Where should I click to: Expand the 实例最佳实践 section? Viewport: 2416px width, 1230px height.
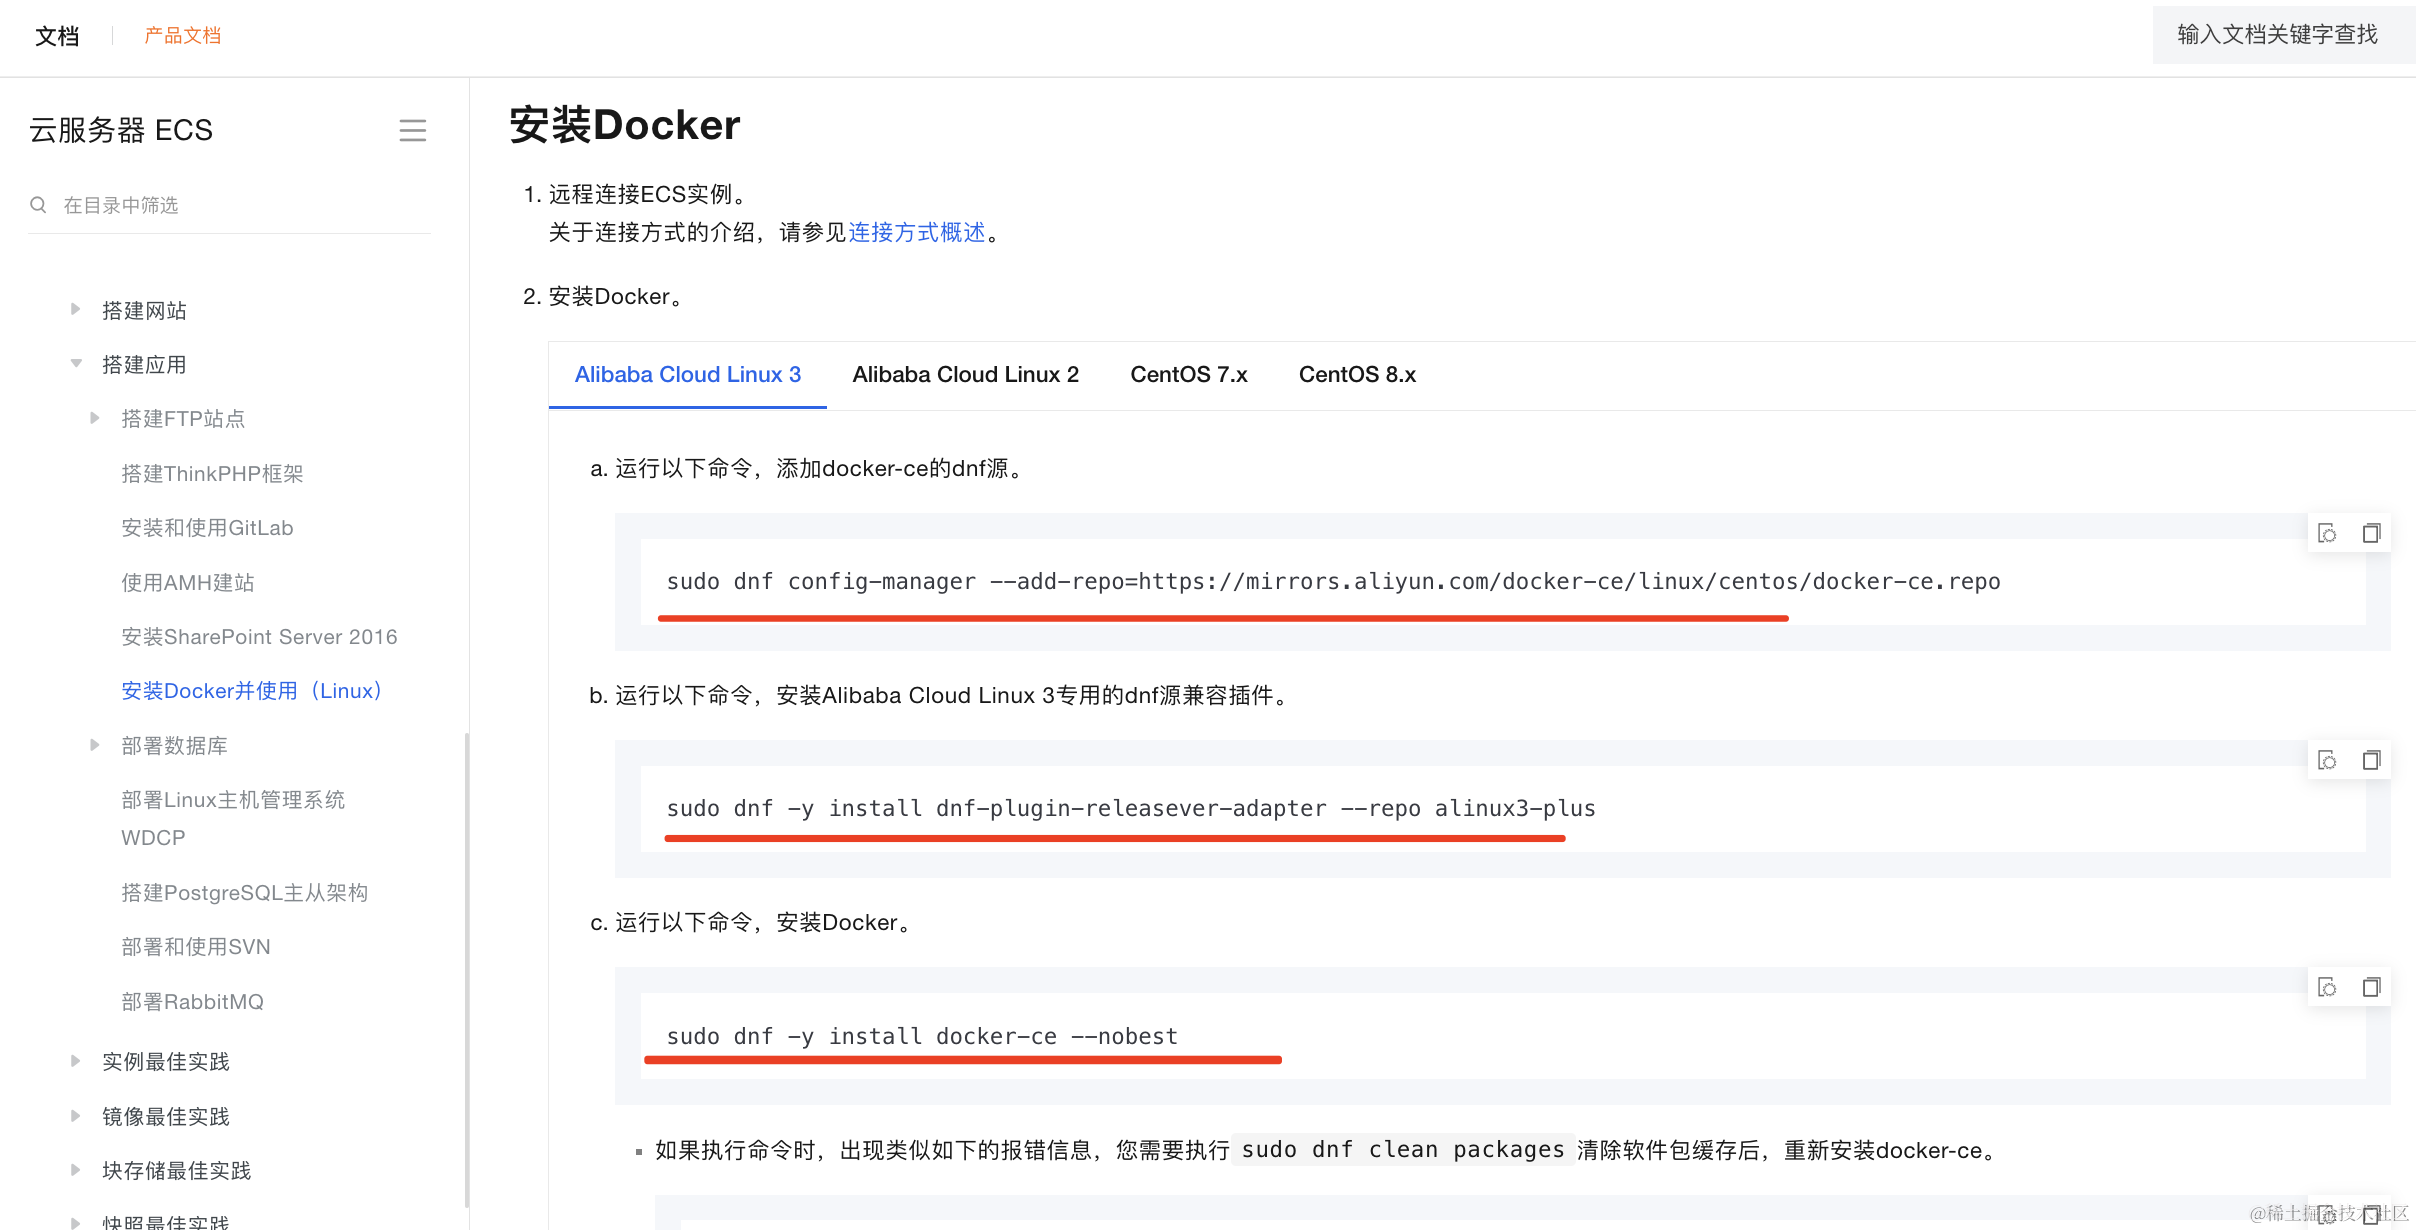(75, 1061)
